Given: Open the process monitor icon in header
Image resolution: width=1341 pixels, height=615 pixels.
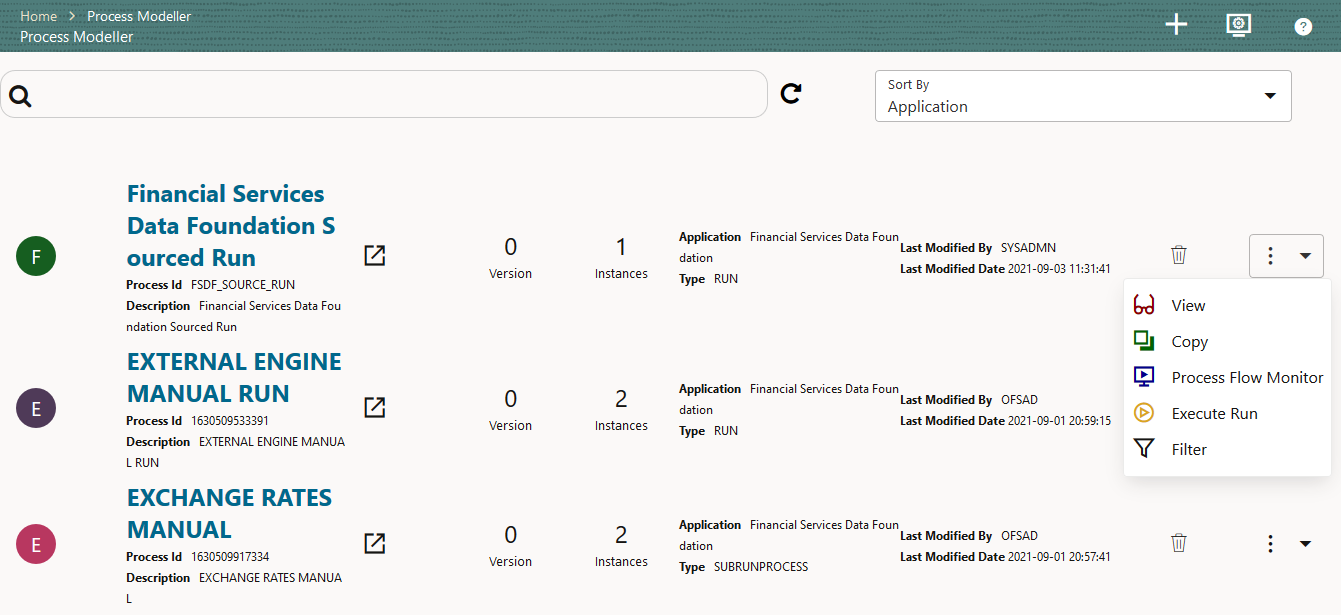Looking at the screenshot, I should (1239, 25).
